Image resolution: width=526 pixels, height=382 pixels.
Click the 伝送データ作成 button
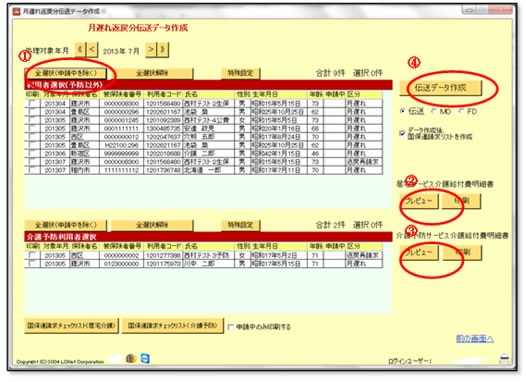pos(441,88)
